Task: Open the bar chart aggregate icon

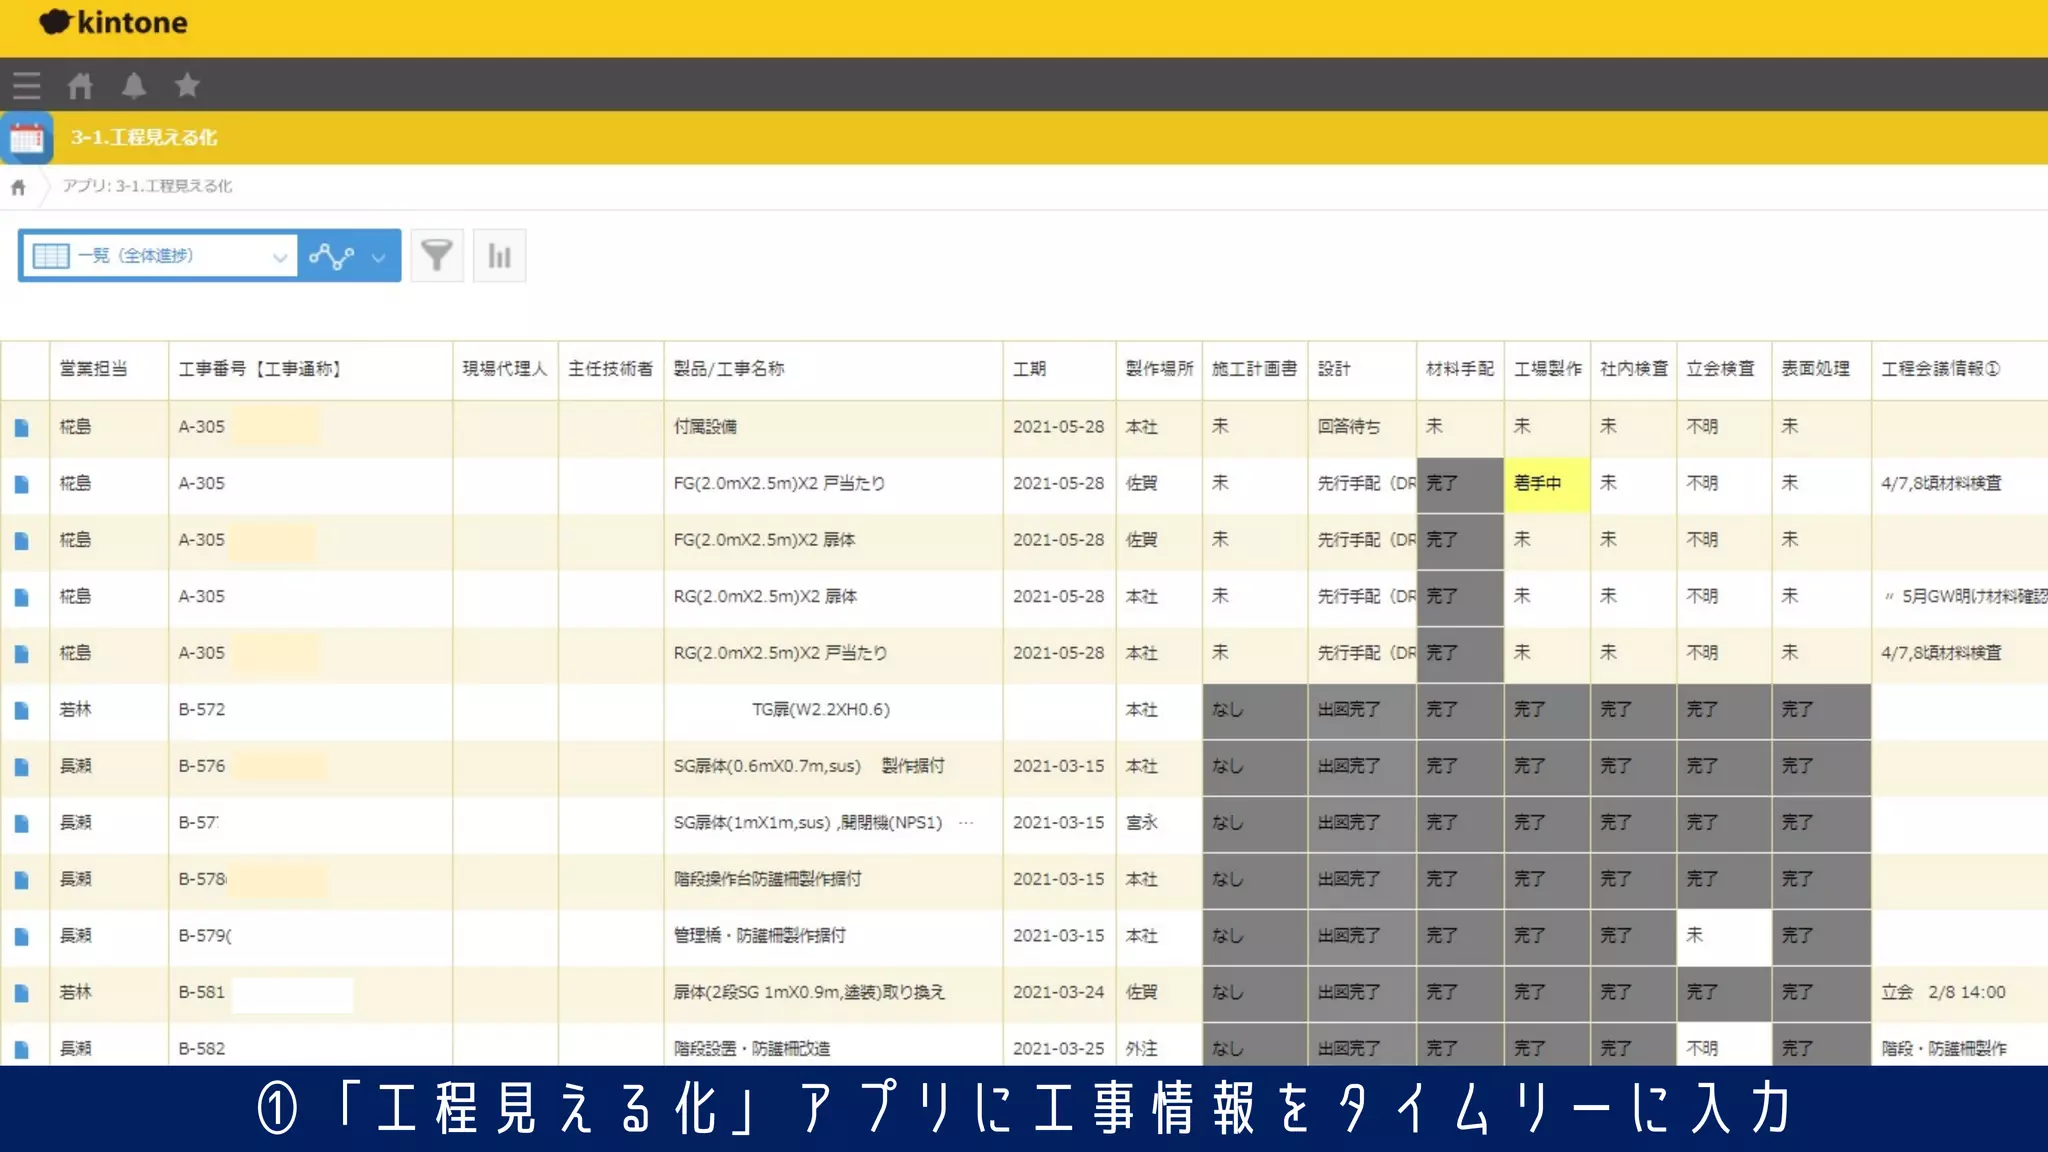Action: 499,256
